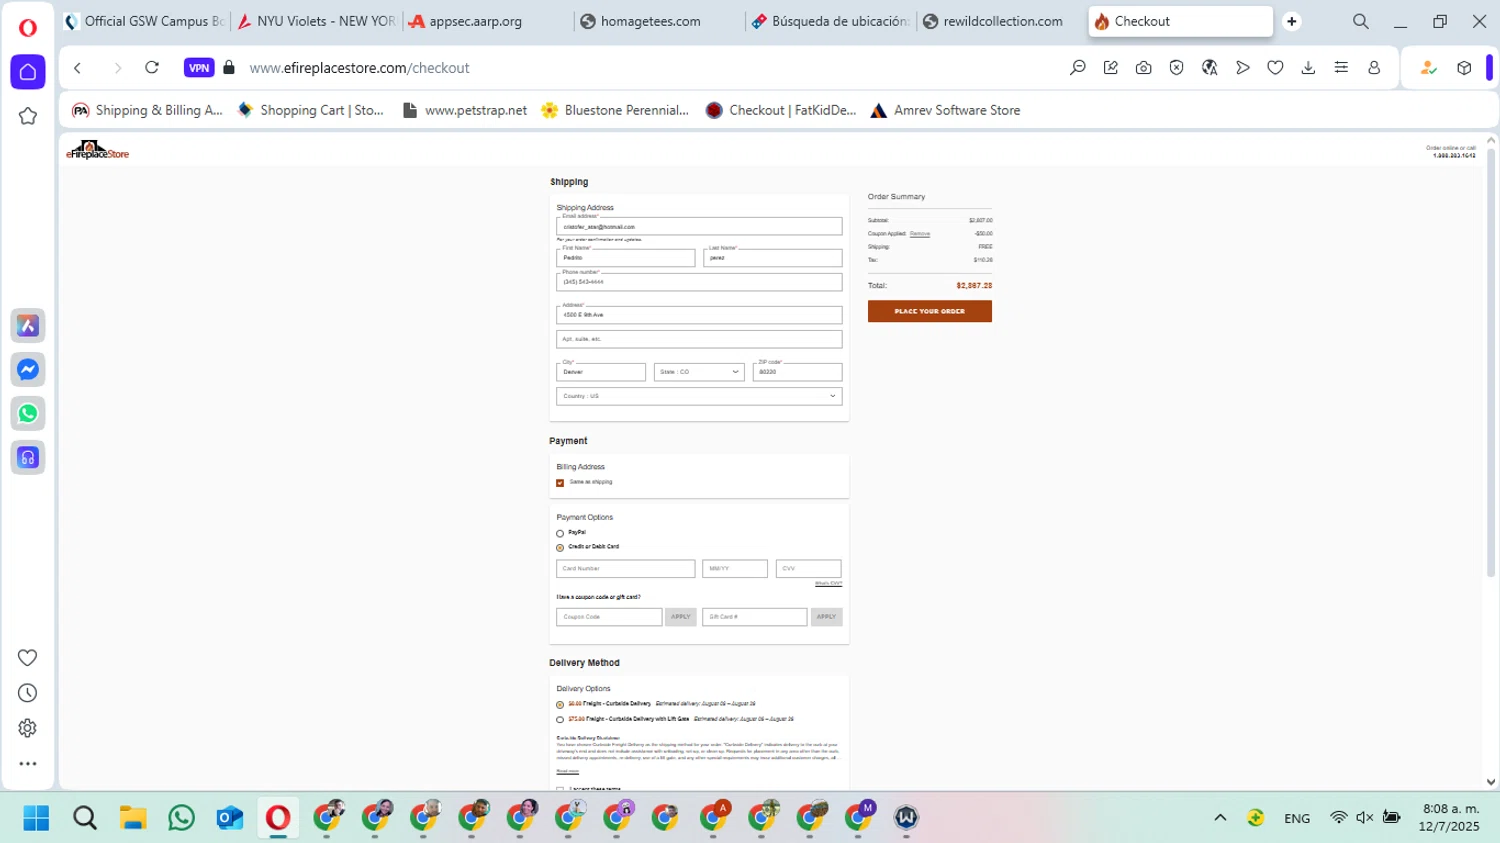Open the Checkout FatKidDe bookmark

coord(781,110)
